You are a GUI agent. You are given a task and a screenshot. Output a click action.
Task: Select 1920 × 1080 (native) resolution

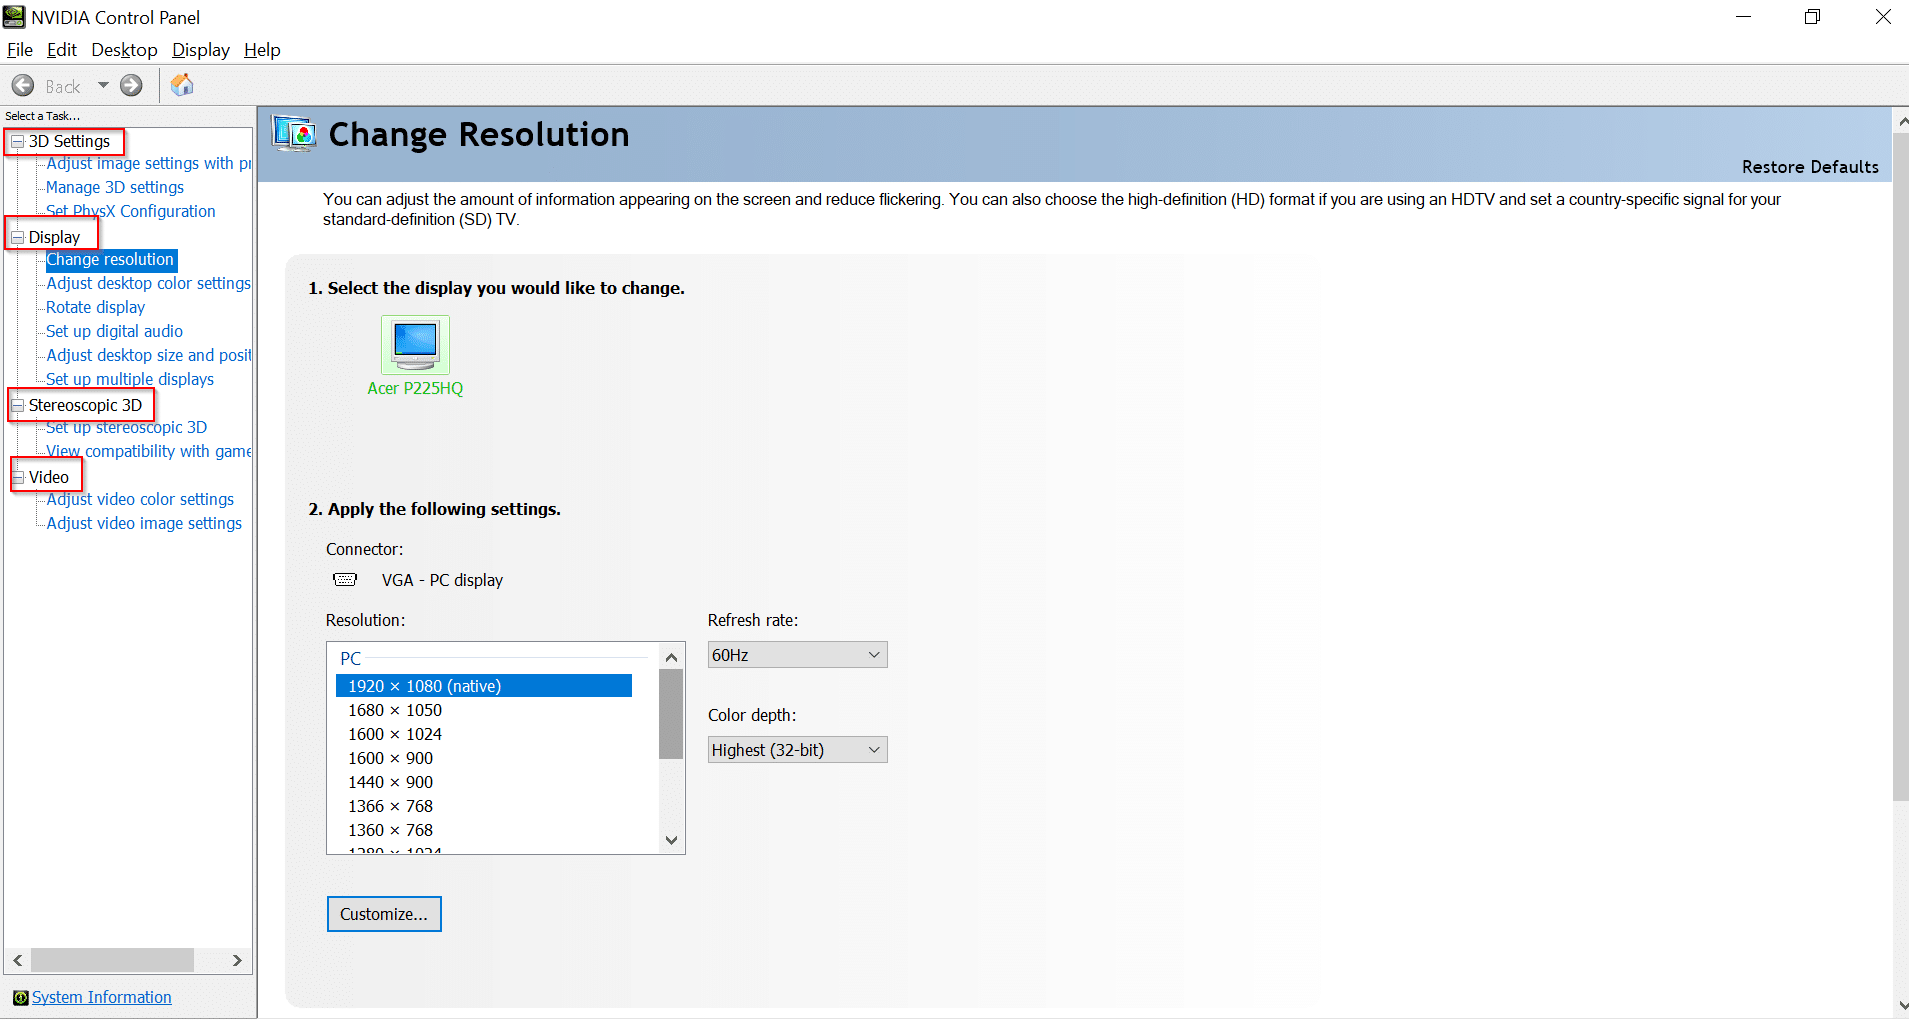[484, 686]
